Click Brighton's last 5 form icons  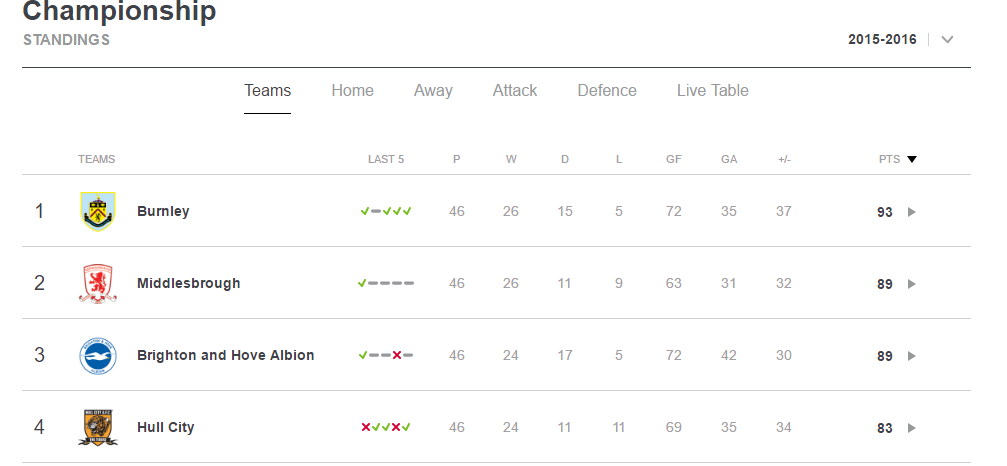(385, 355)
